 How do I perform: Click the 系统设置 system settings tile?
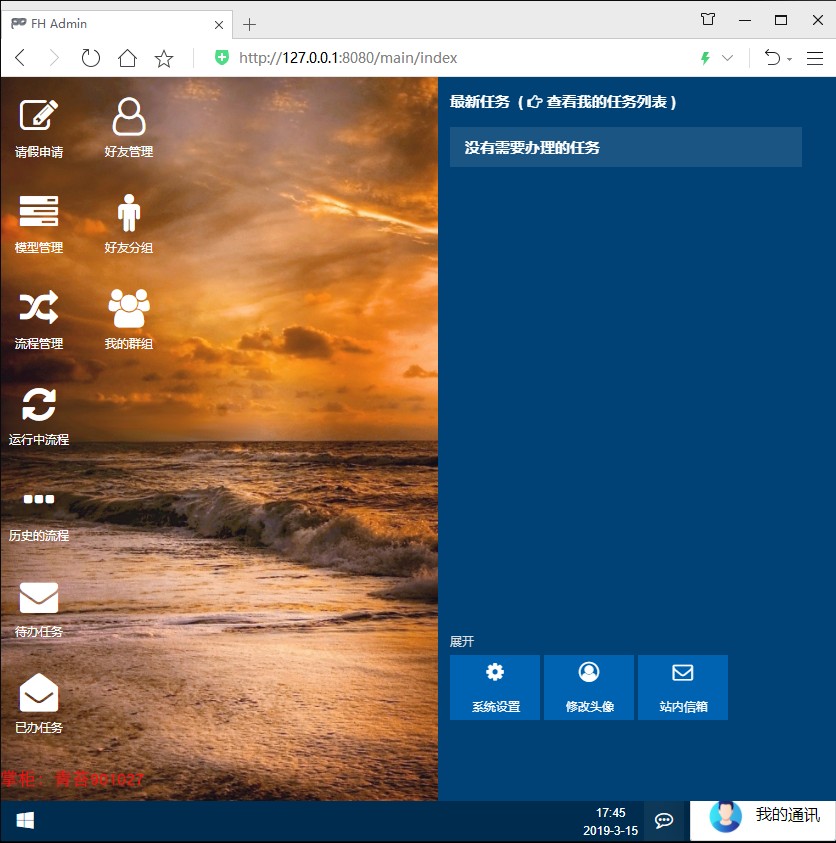tap(495, 687)
